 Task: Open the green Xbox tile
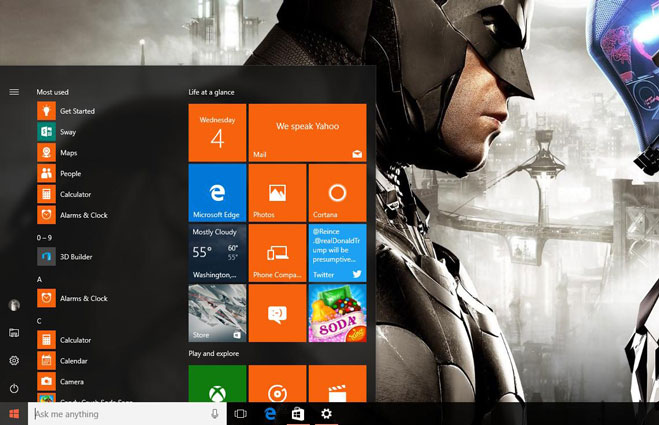tap(217, 383)
